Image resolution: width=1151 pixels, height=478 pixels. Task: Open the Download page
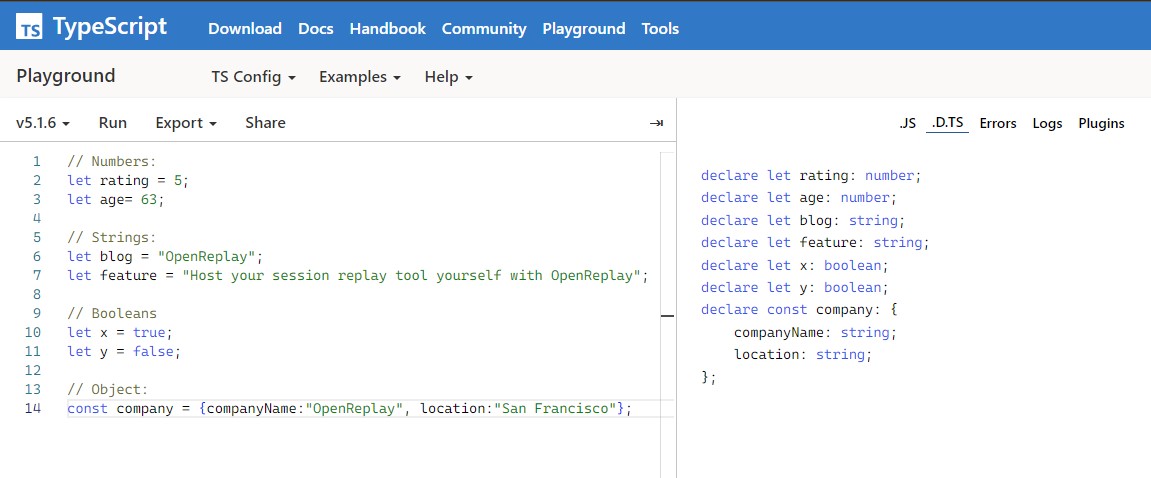click(x=244, y=29)
